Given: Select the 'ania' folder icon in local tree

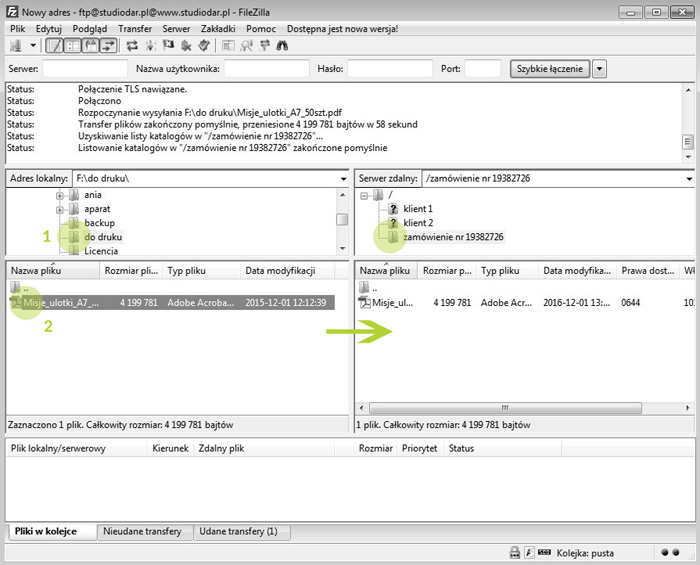Looking at the screenshot, I should pos(74,195).
